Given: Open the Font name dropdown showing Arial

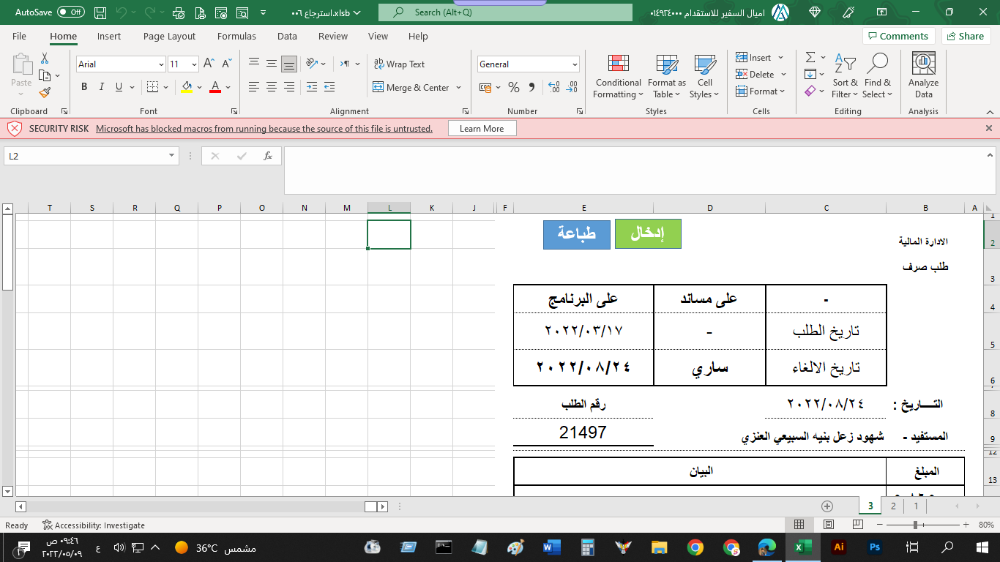Looking at the screenshot, I should pyautogui.click(x=120, y=64).
